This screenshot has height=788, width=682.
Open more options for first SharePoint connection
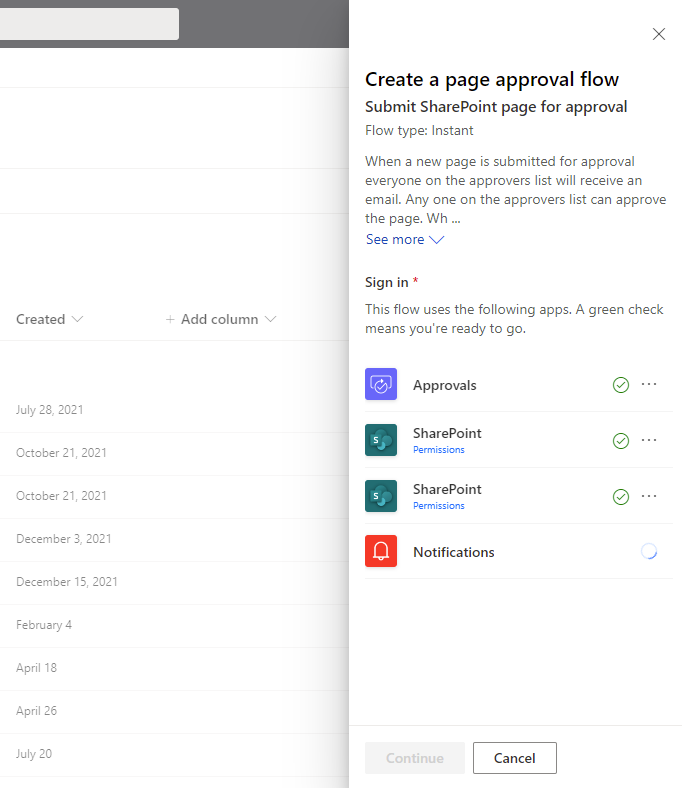[x=649, y=440]
